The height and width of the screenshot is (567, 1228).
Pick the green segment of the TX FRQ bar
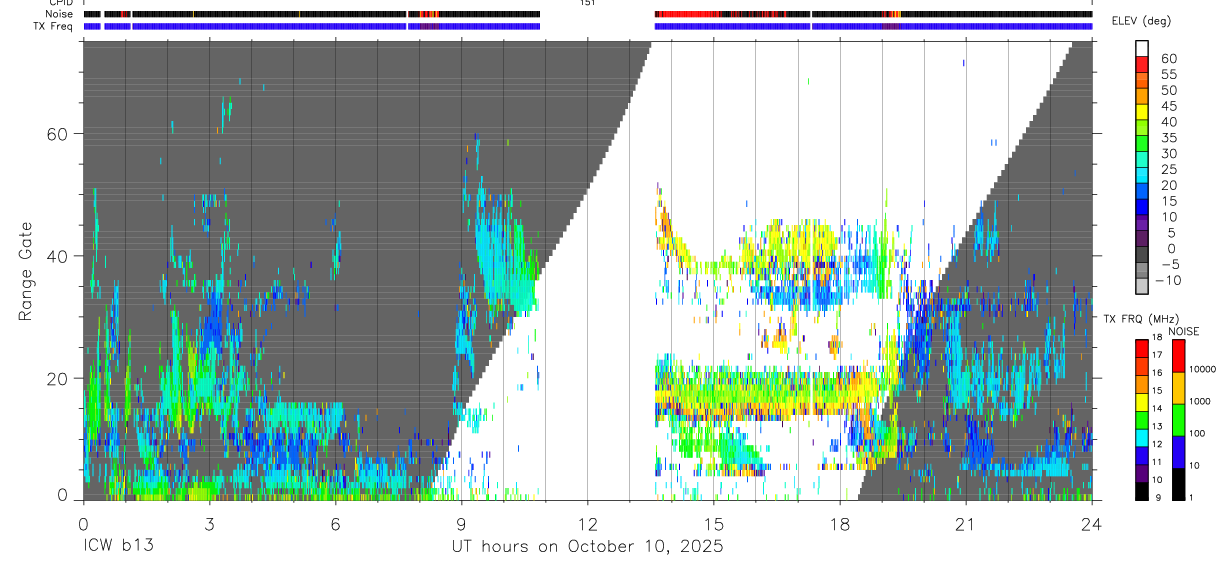(1142, 418)
